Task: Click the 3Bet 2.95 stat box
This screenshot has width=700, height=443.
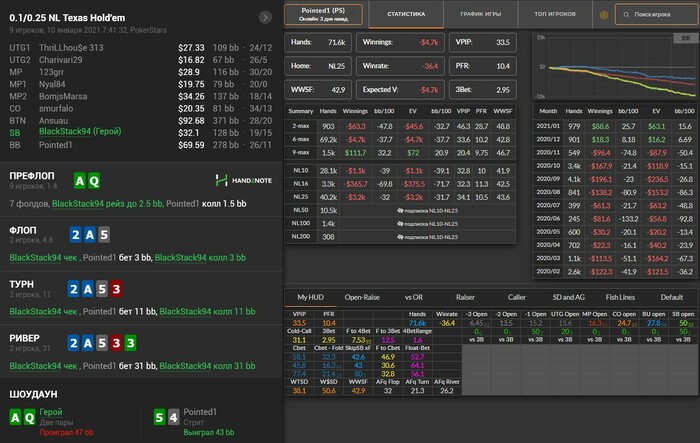Action: [483, 90]
